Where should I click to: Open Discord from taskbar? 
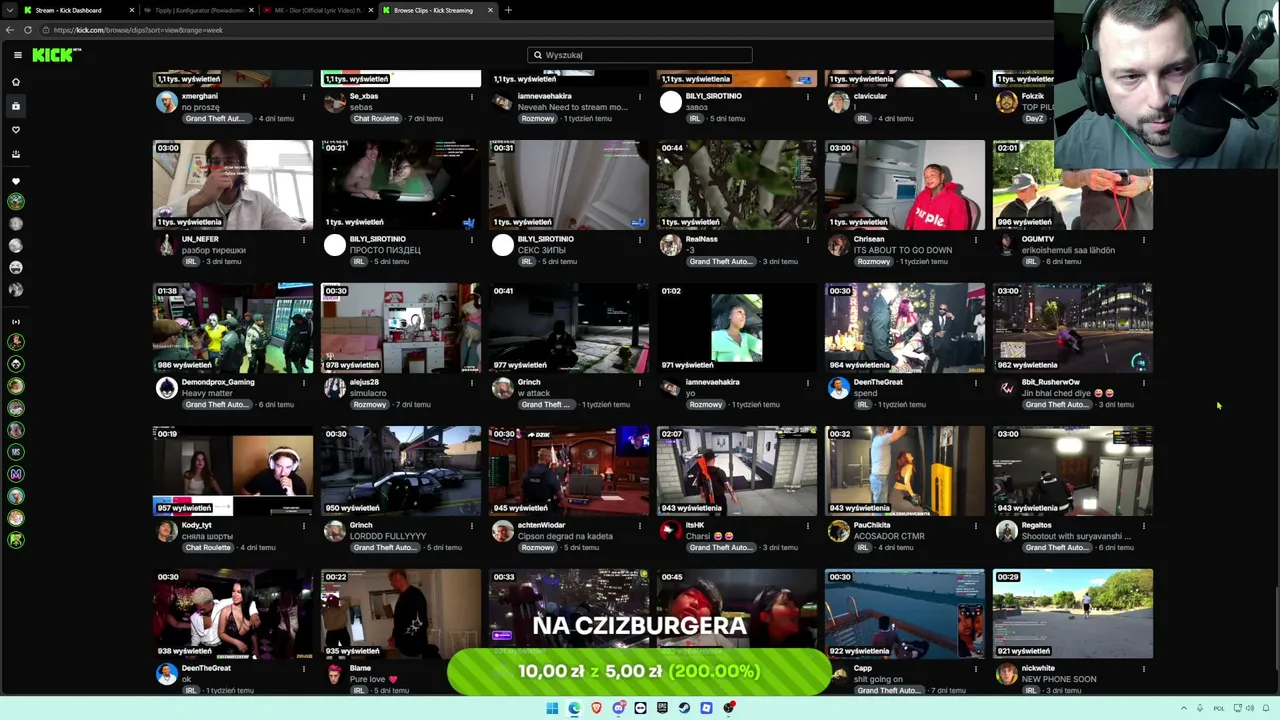618,708
